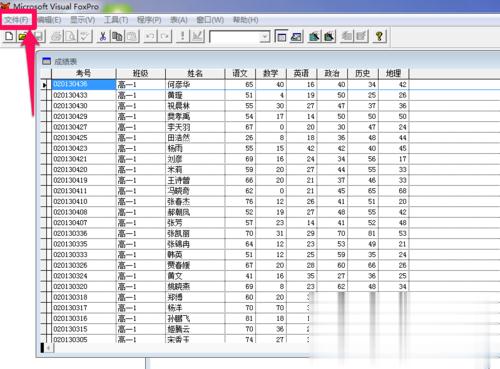Click the horizontal scrollbar left arrow

click(x=49, y=348)
